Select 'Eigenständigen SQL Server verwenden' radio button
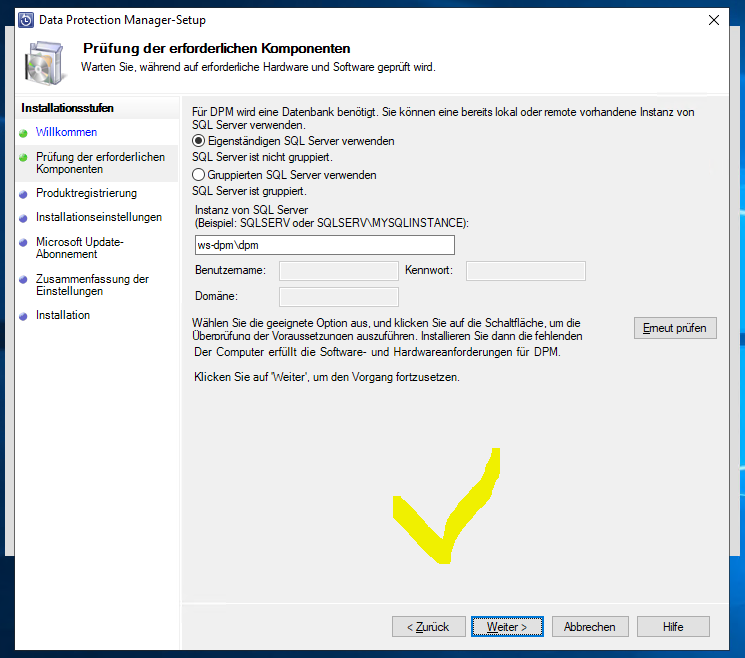 [198, 141]
